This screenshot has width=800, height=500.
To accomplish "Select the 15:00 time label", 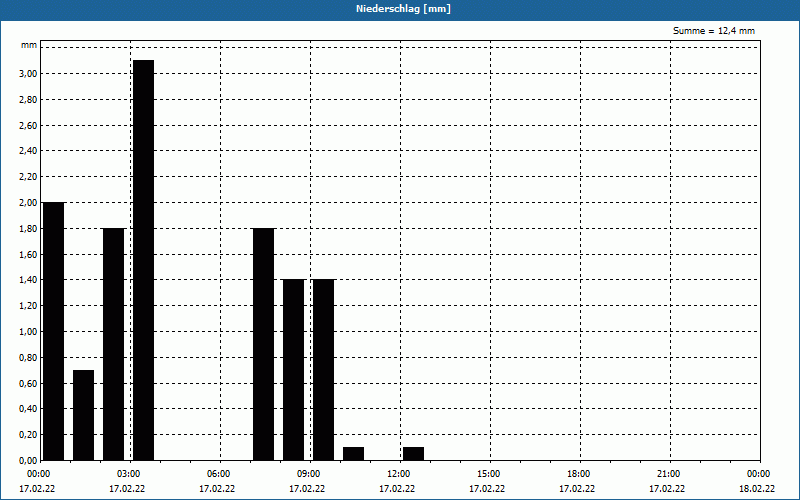I will [x=488, y=474].
